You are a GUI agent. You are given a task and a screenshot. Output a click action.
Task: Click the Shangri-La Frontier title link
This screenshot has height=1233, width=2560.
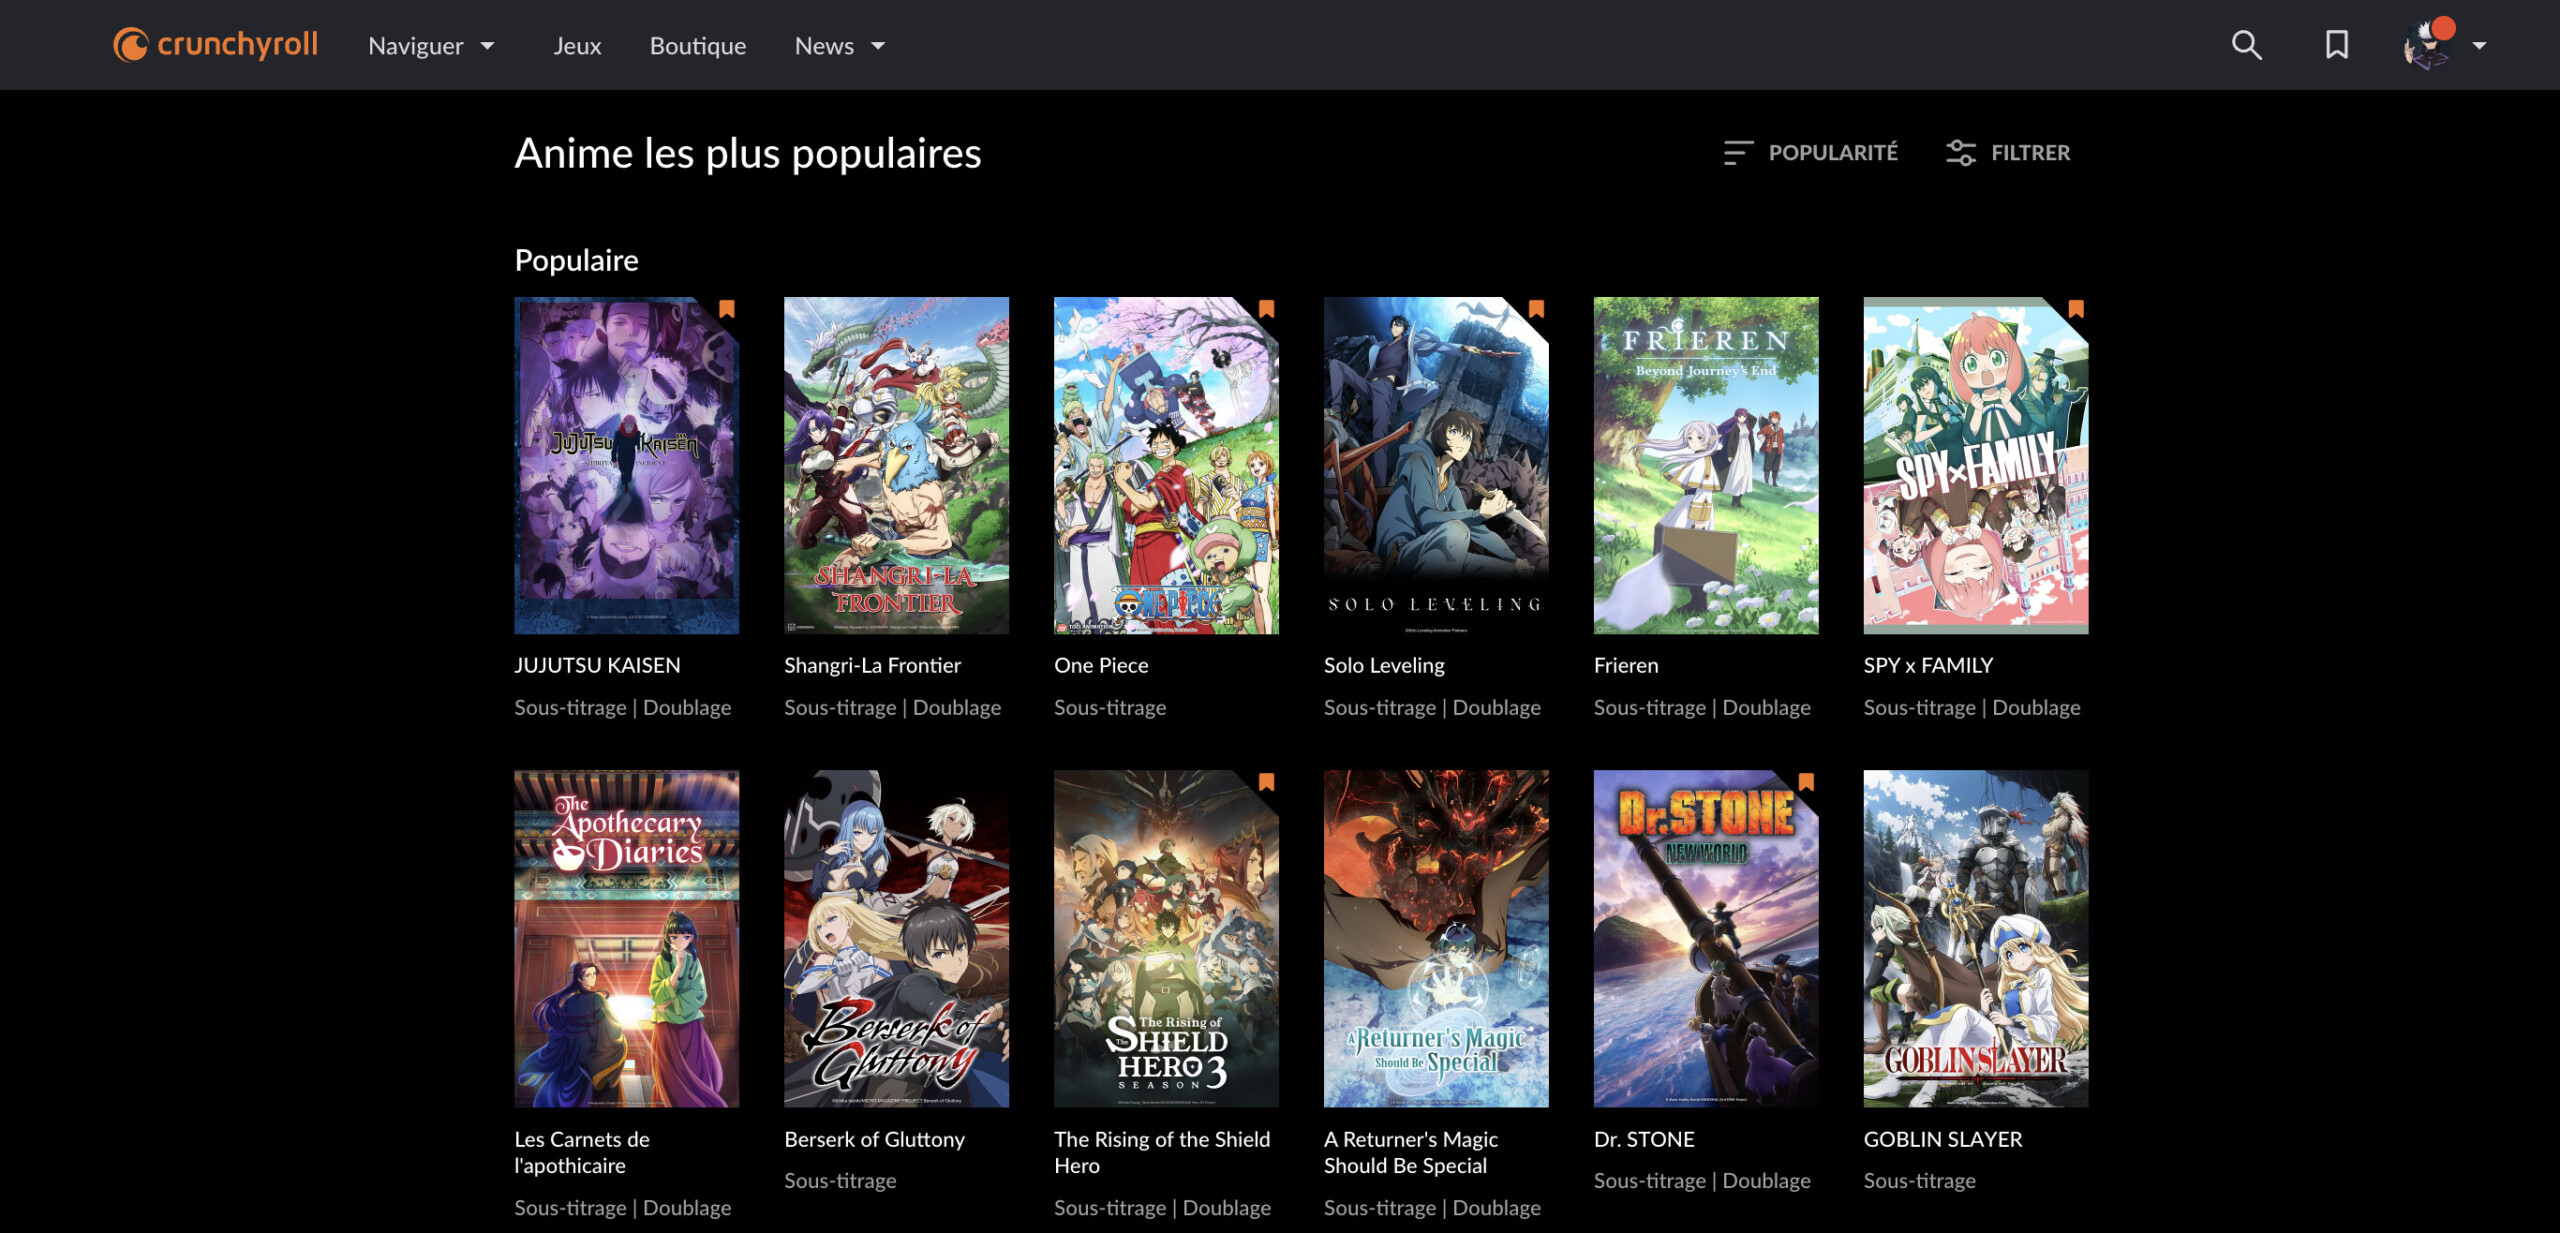[872, 665]
